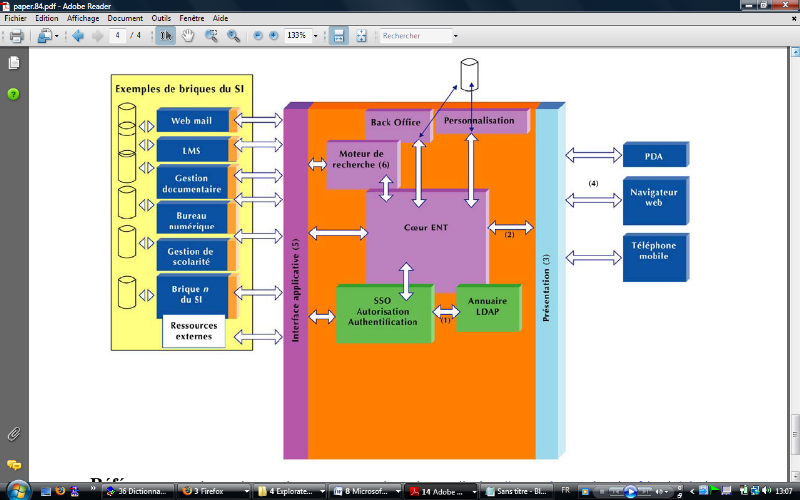The width and height of the screenshot is (800, 500).
Task: Open the Comments panel in the left sidebar
Action: [14, 465]
